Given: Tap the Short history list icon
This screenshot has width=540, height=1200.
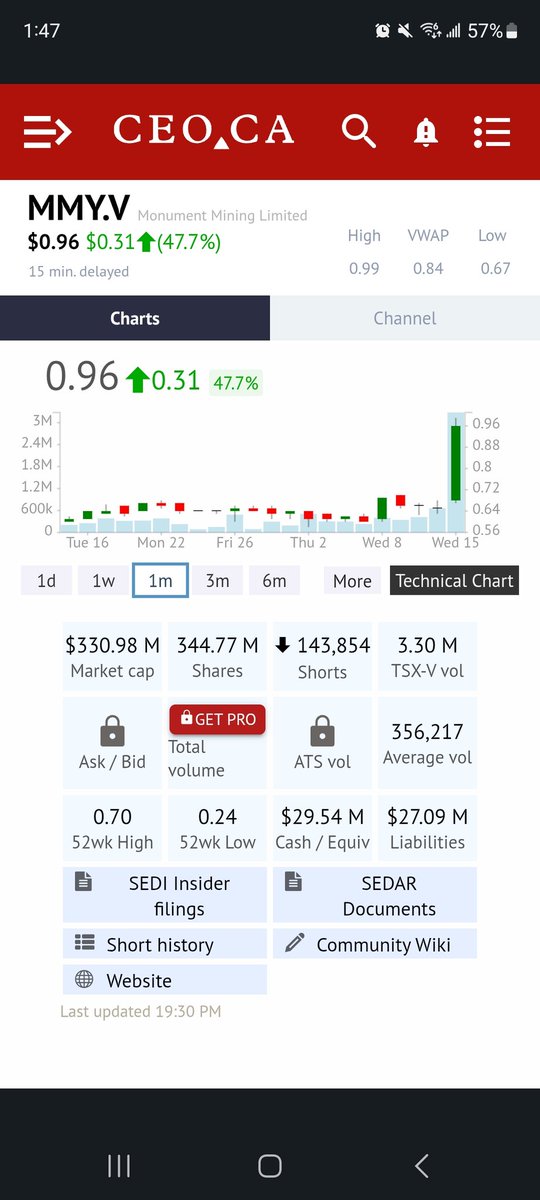Looking at the screenshot, I should [x=87, y=944].
